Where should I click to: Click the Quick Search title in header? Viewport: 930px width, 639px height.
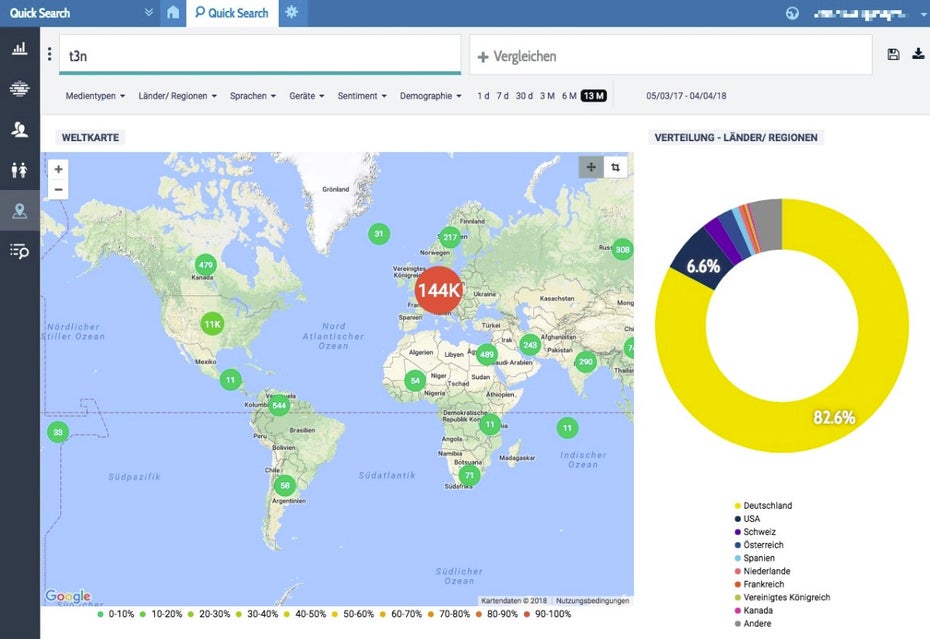coord(40,13)
